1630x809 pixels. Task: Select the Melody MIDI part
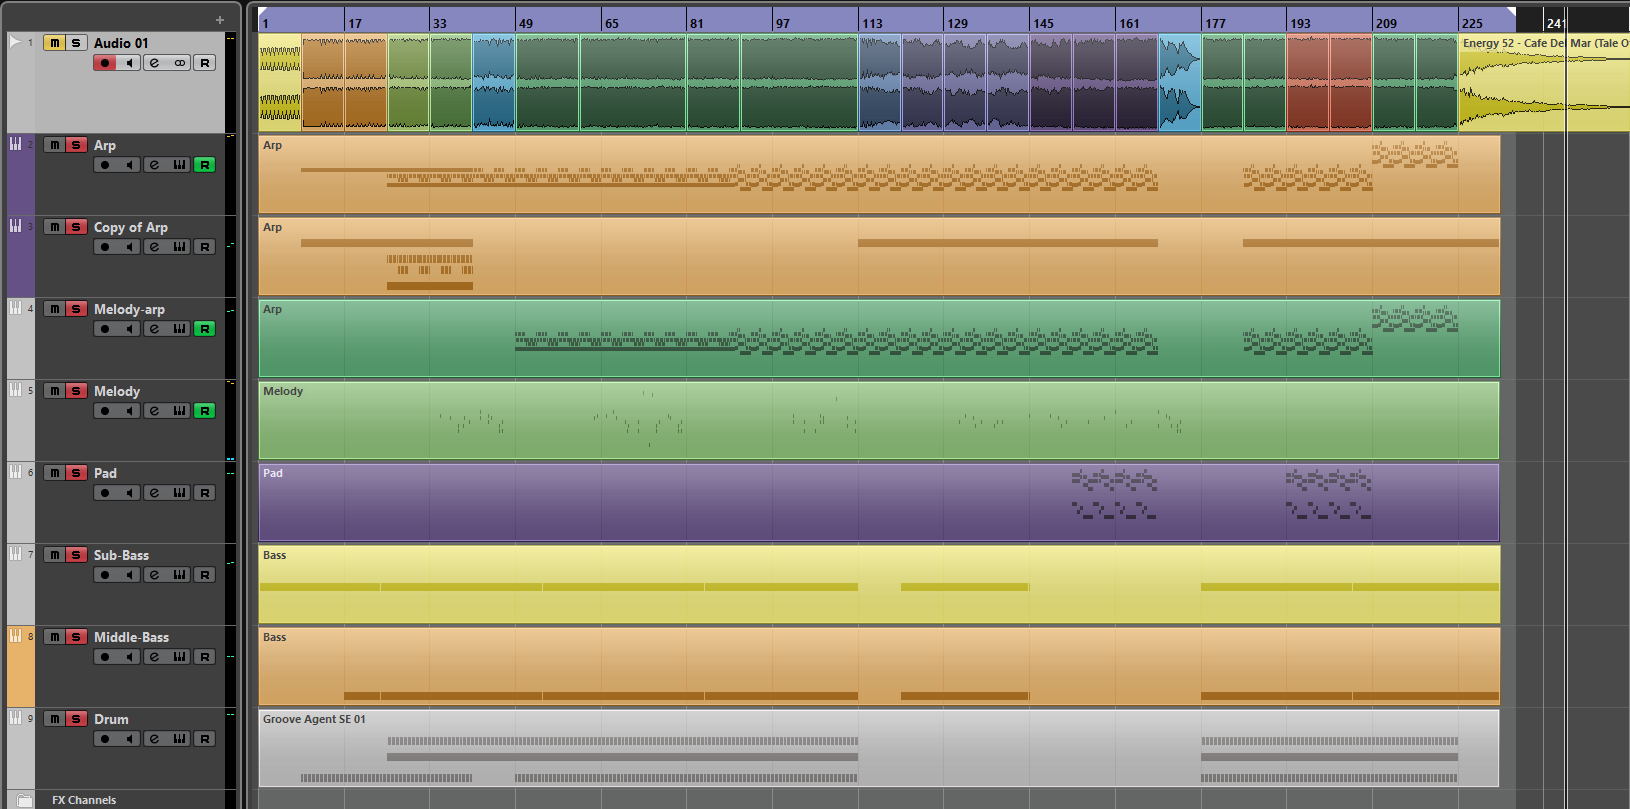coord(879,420)
